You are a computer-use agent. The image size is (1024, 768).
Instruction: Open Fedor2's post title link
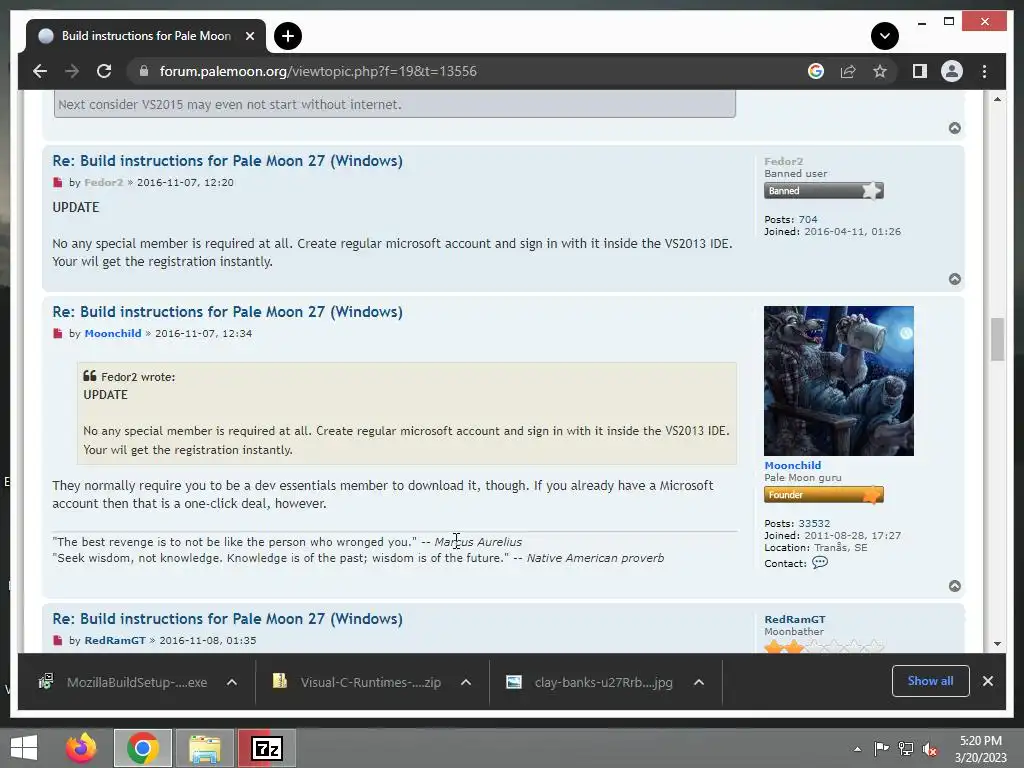(227, 161)
